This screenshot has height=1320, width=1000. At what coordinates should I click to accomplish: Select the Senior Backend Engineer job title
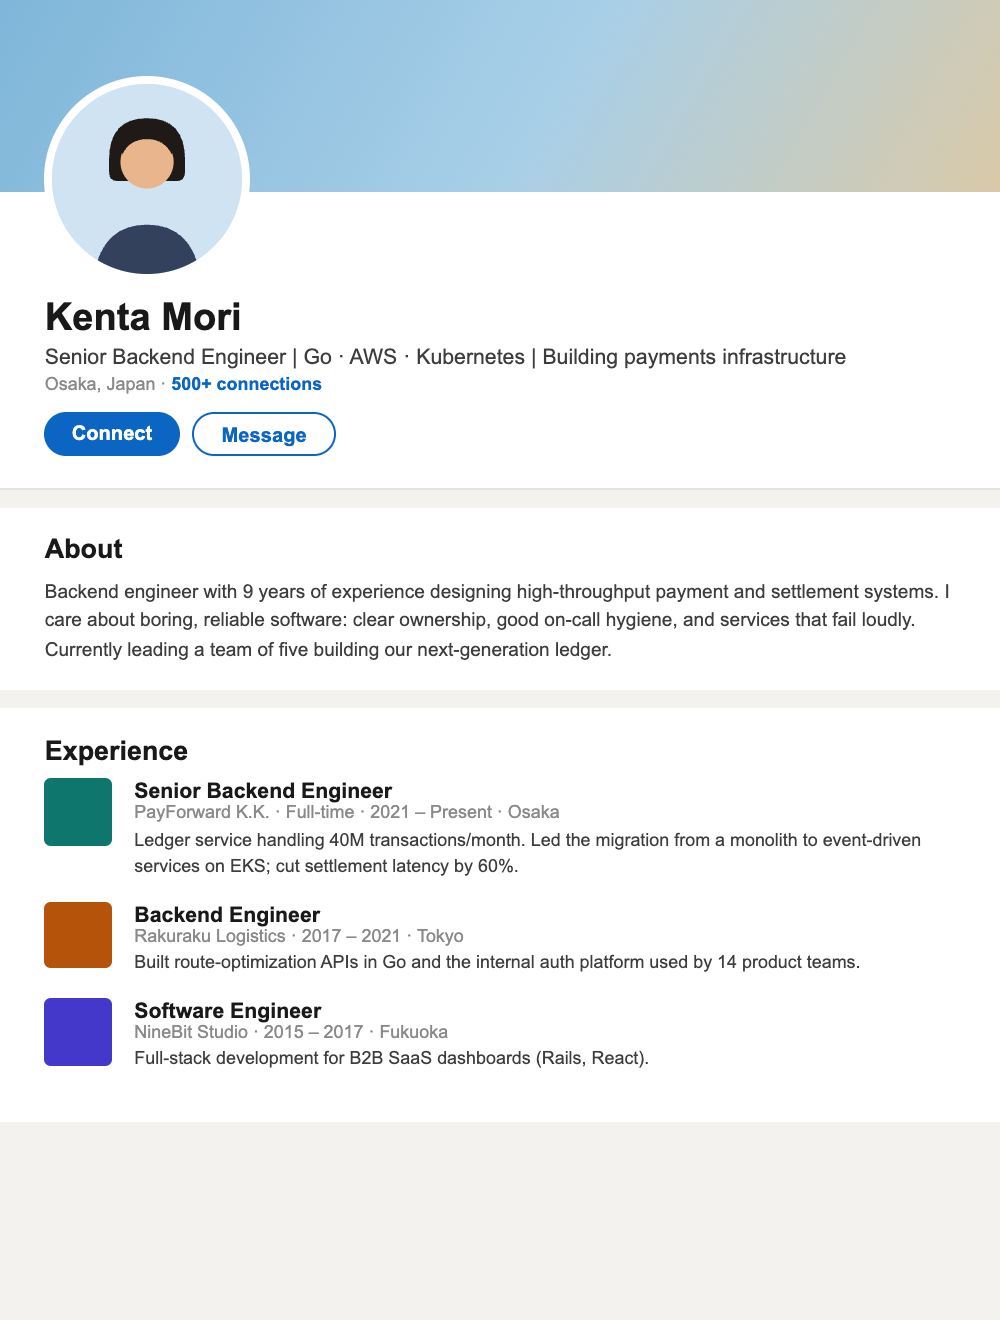263,791
